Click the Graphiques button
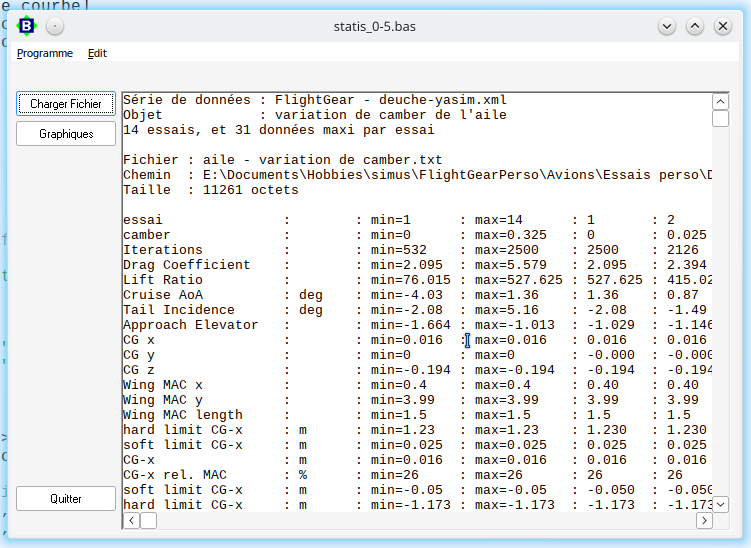The height and width of the screenshot is (548, 751). click(66, 134)
